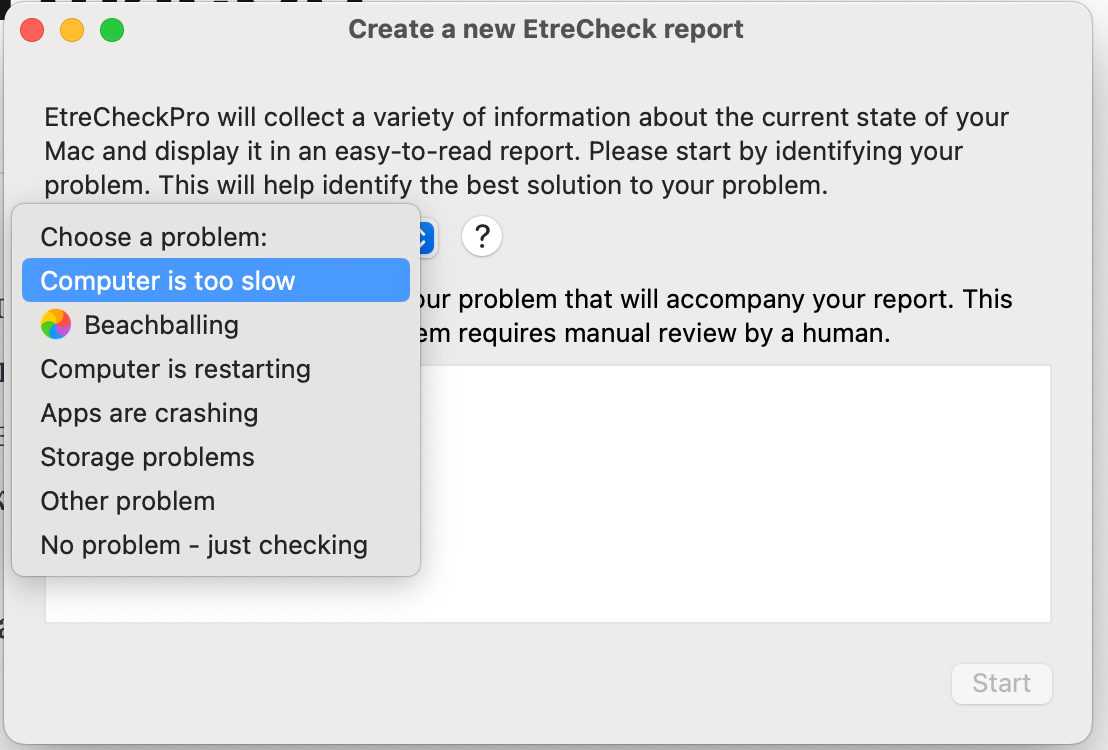Choose "Storage problems" option

click(x=216, y=457)
